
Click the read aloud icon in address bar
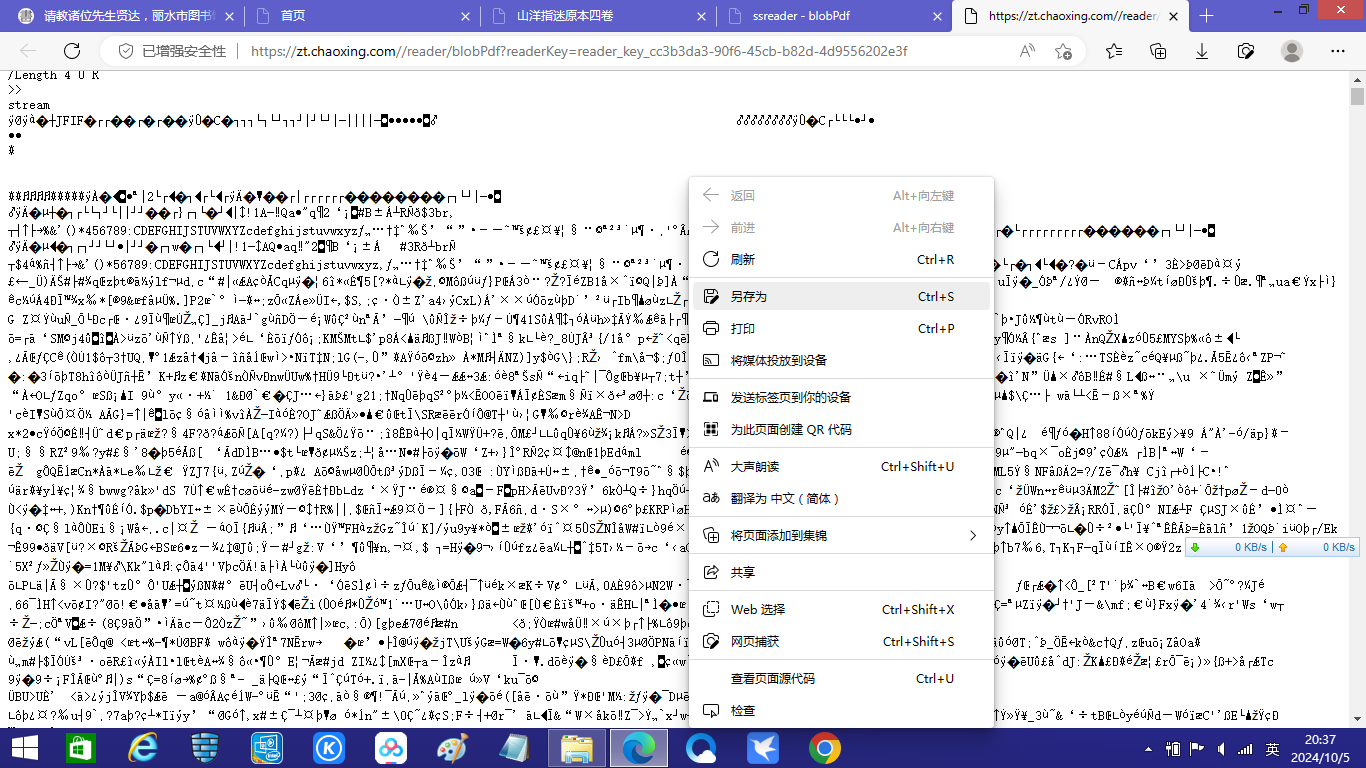pyautogui.click(x=1027, y=51)
